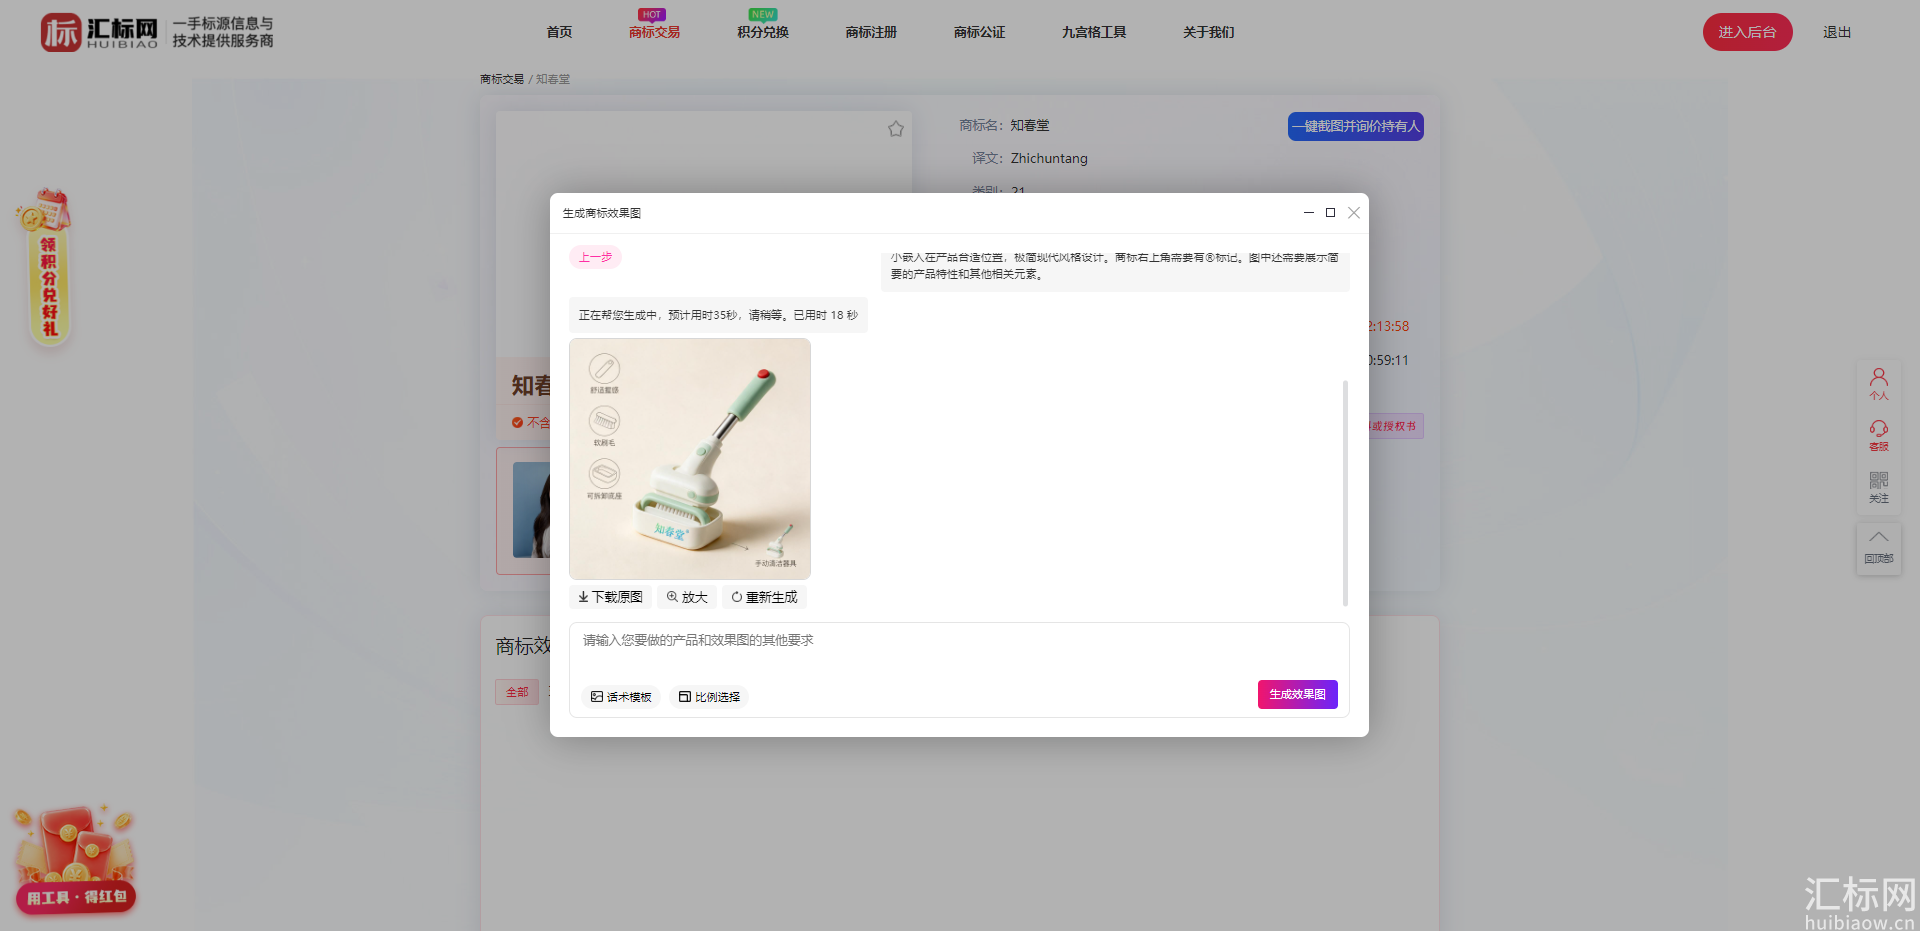The height and width of the screenshot is (931, 1920).
Task: Open the 话术模板 prompt templates
Action: tap(621, 697)
